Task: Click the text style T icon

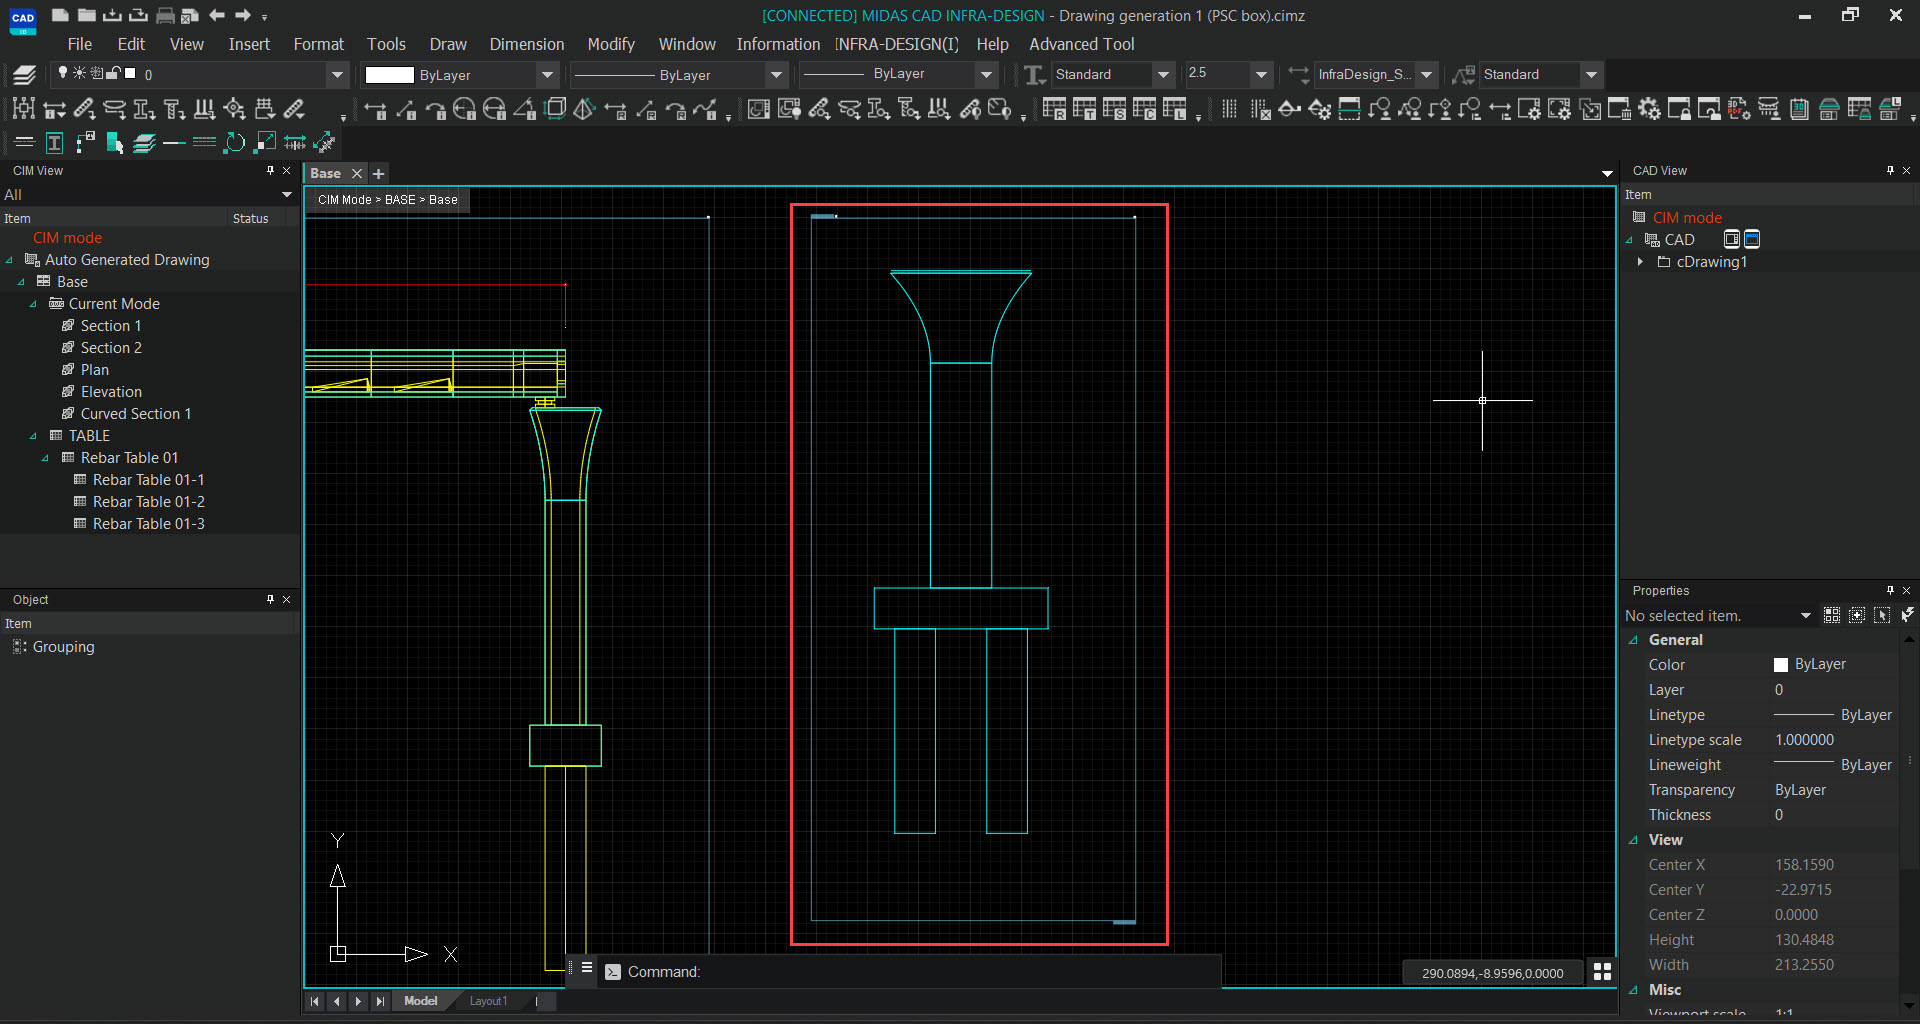Action: [1035, 74]
